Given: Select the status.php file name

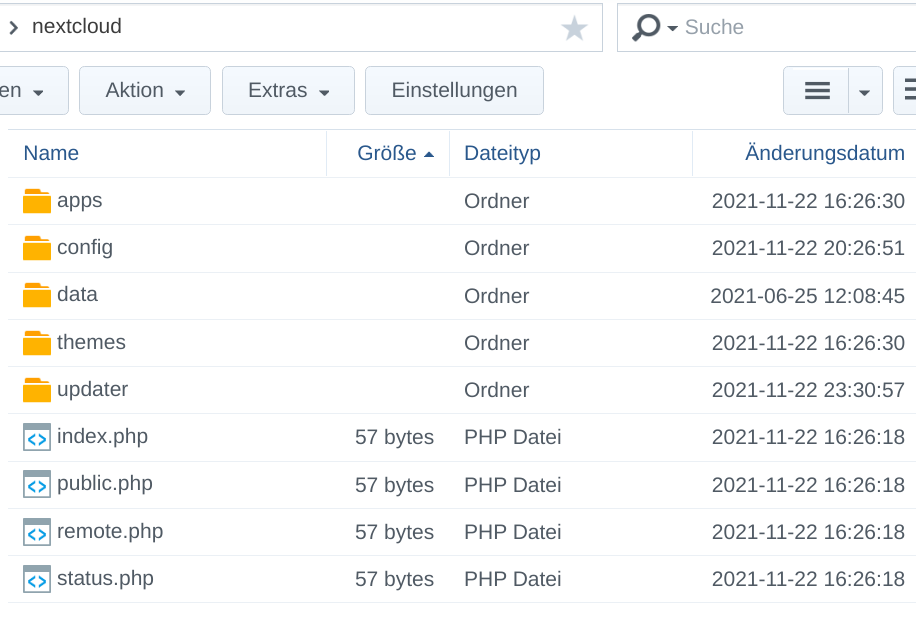Looking at the screenshot, I should [105, 579].
